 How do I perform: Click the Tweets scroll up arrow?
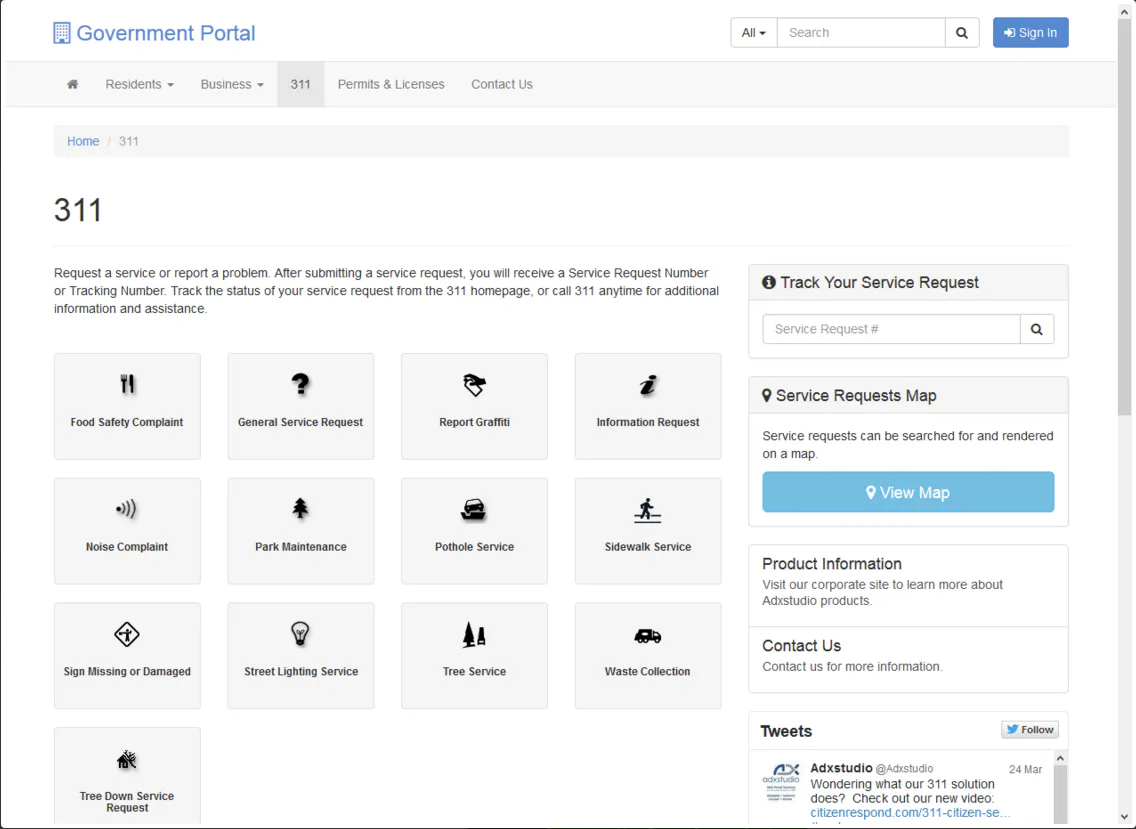(1060, 758)
